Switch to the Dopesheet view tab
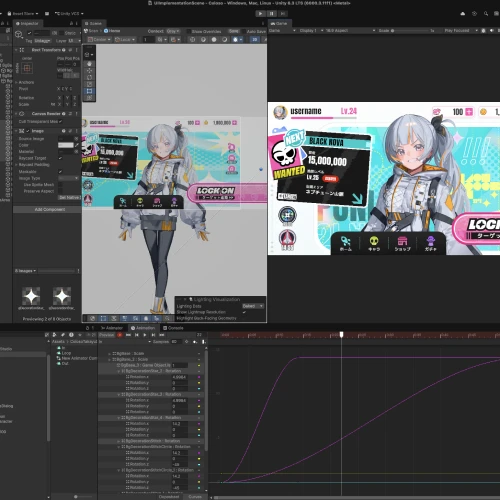This screenshot has height=500, width=500. click(169, 497)
